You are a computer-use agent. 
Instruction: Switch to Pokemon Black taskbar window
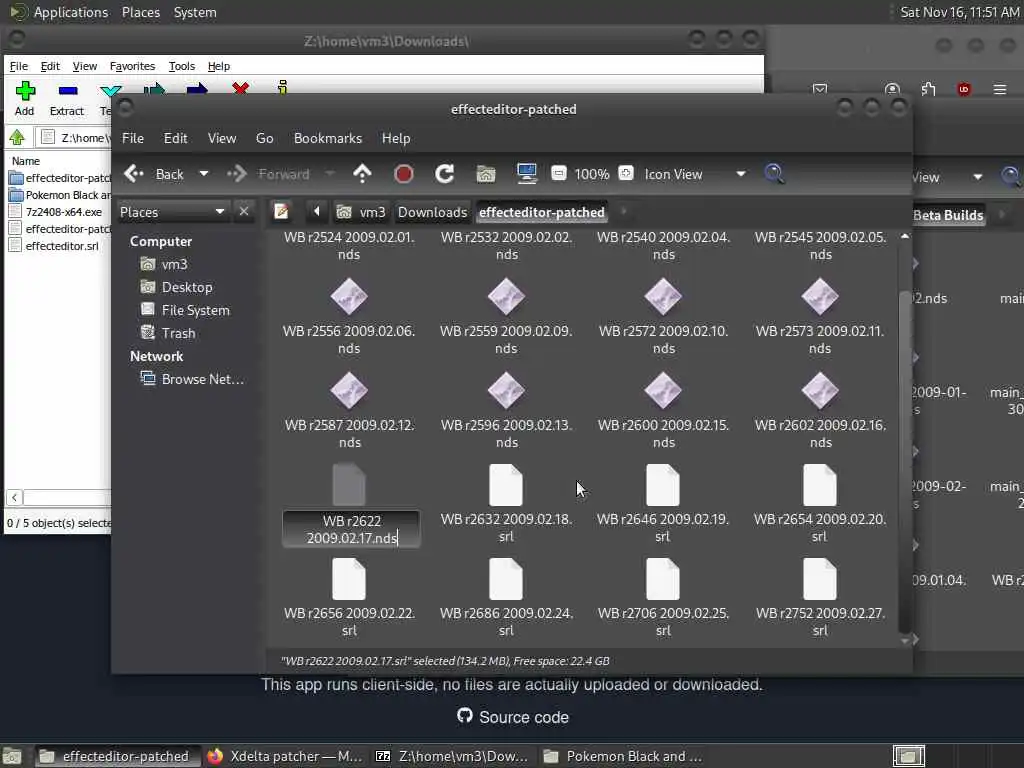(623, 756)
